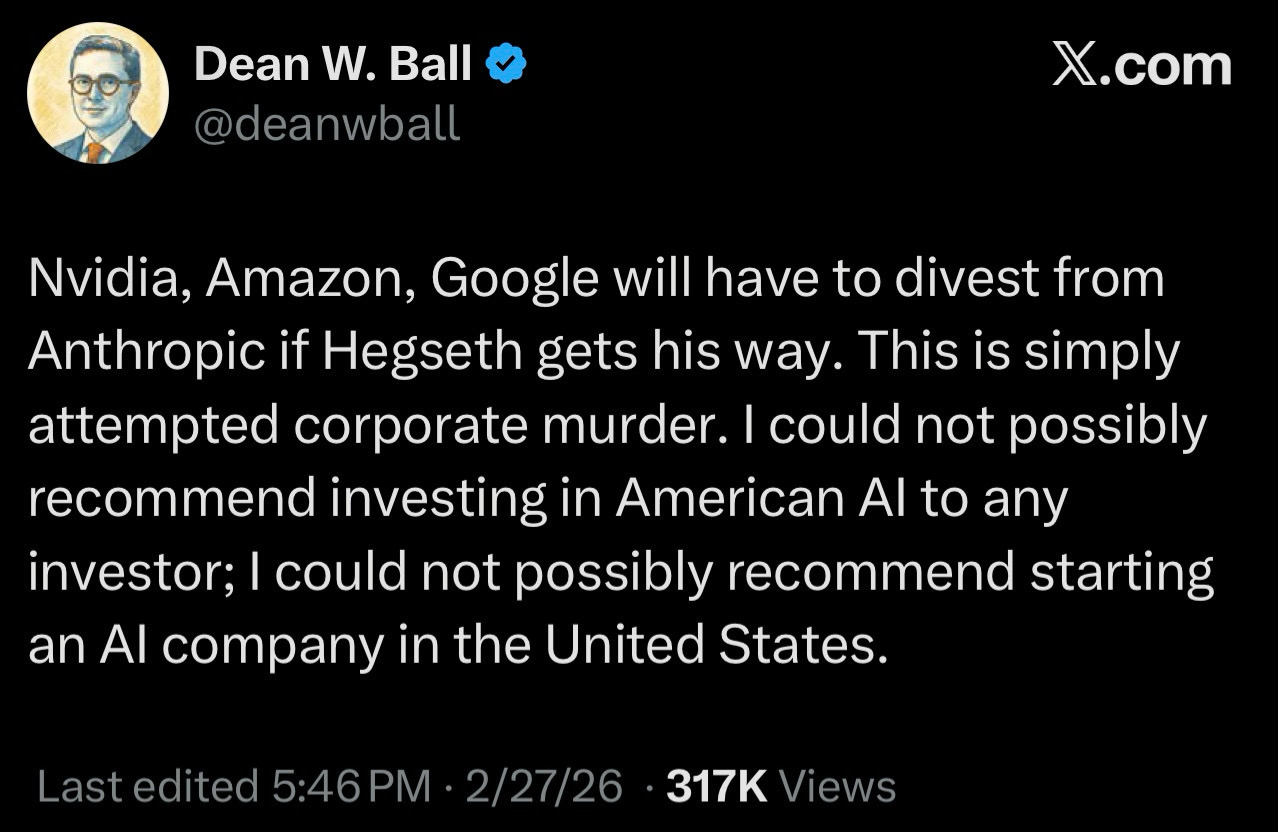Viewport: 1278px width, 832px height.
Task: Click the word "Amazon" in the post
Action: click(x=306, y=278)
